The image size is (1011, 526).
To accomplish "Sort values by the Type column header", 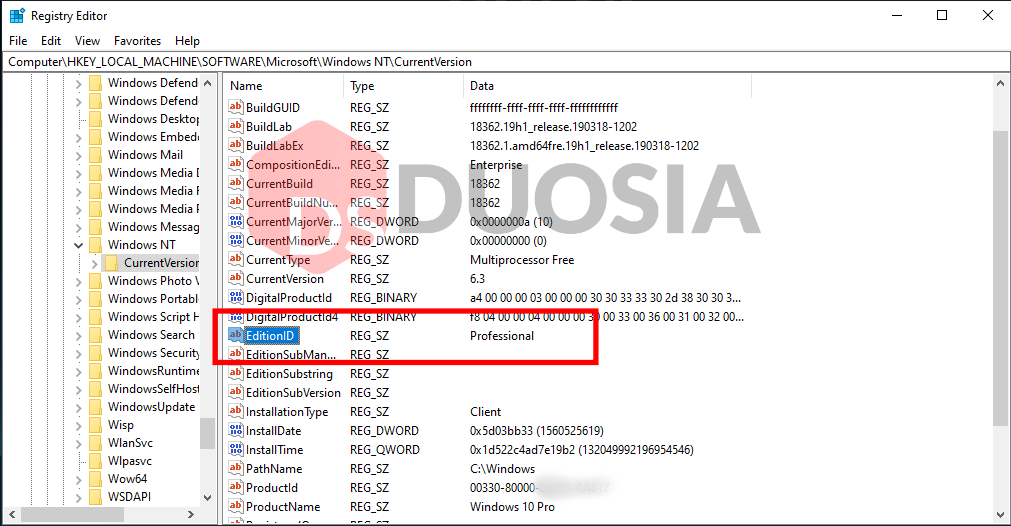I will point(404,86).
